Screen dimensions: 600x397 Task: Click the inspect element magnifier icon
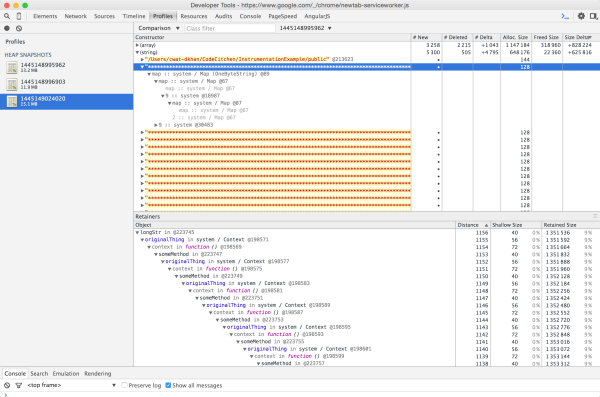coord(7,16)
